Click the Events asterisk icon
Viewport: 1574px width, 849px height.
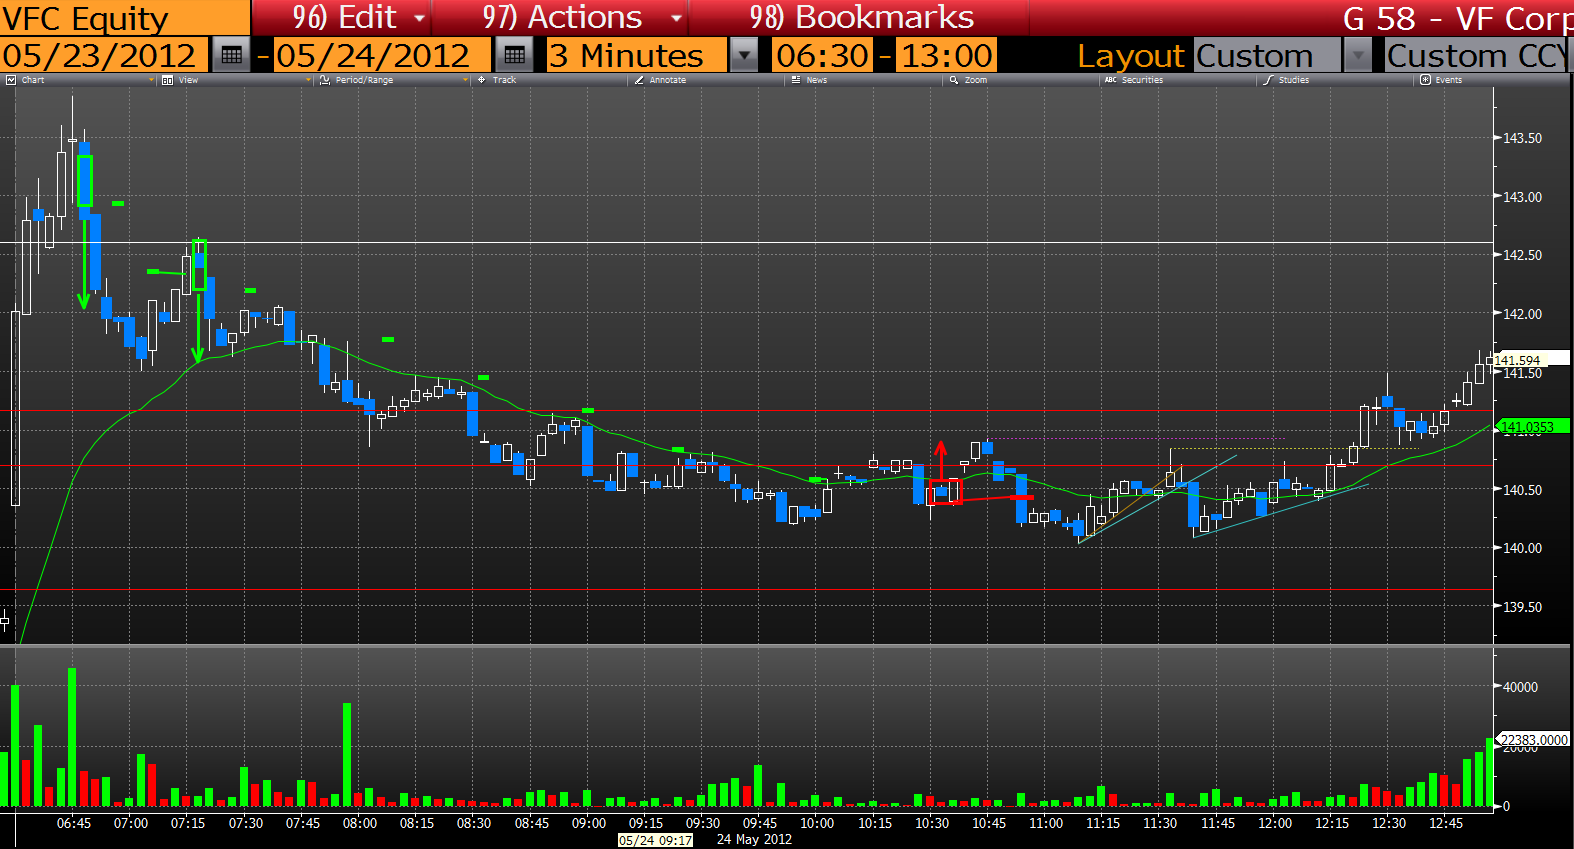[x=1425, y=80]
